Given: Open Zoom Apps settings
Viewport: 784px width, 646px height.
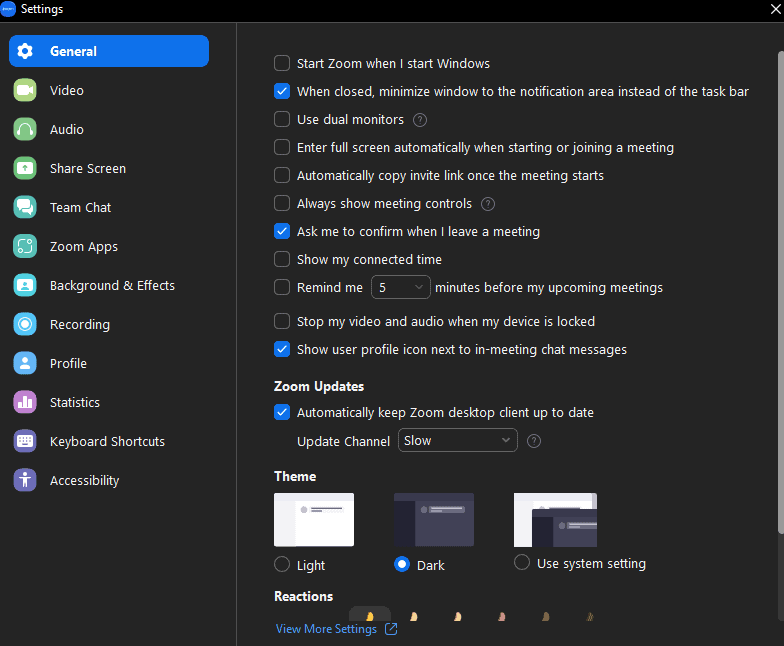Looking at the screenshot, I should [x=109, y=246].
